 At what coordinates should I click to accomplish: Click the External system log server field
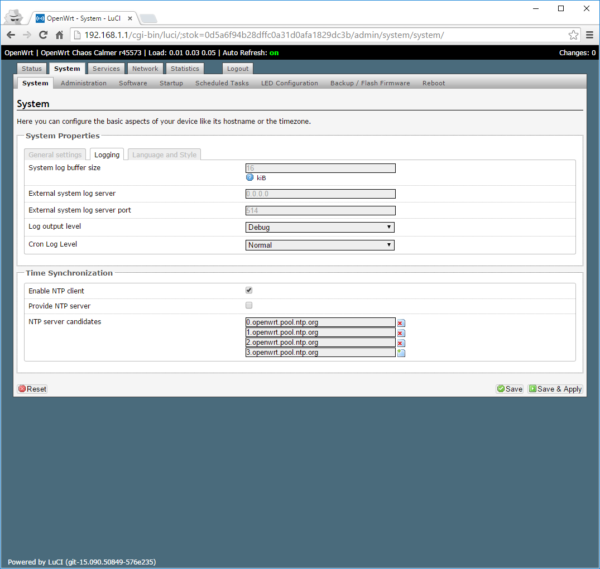pyautogui.click(x=320, y=193)
